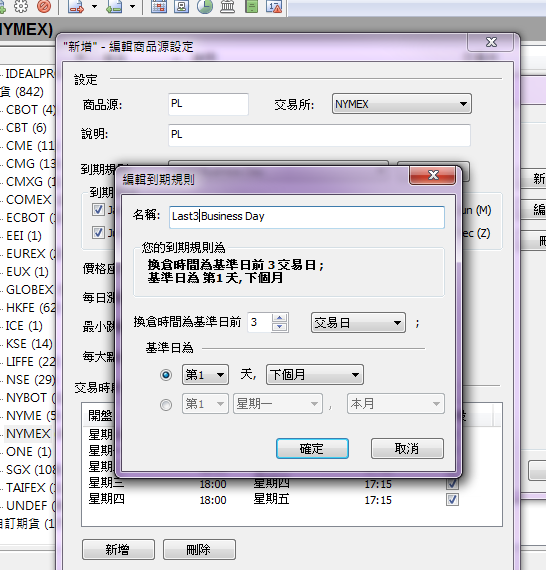
Task: Select LIFFE in exchange tree
Action: [31, 362]
